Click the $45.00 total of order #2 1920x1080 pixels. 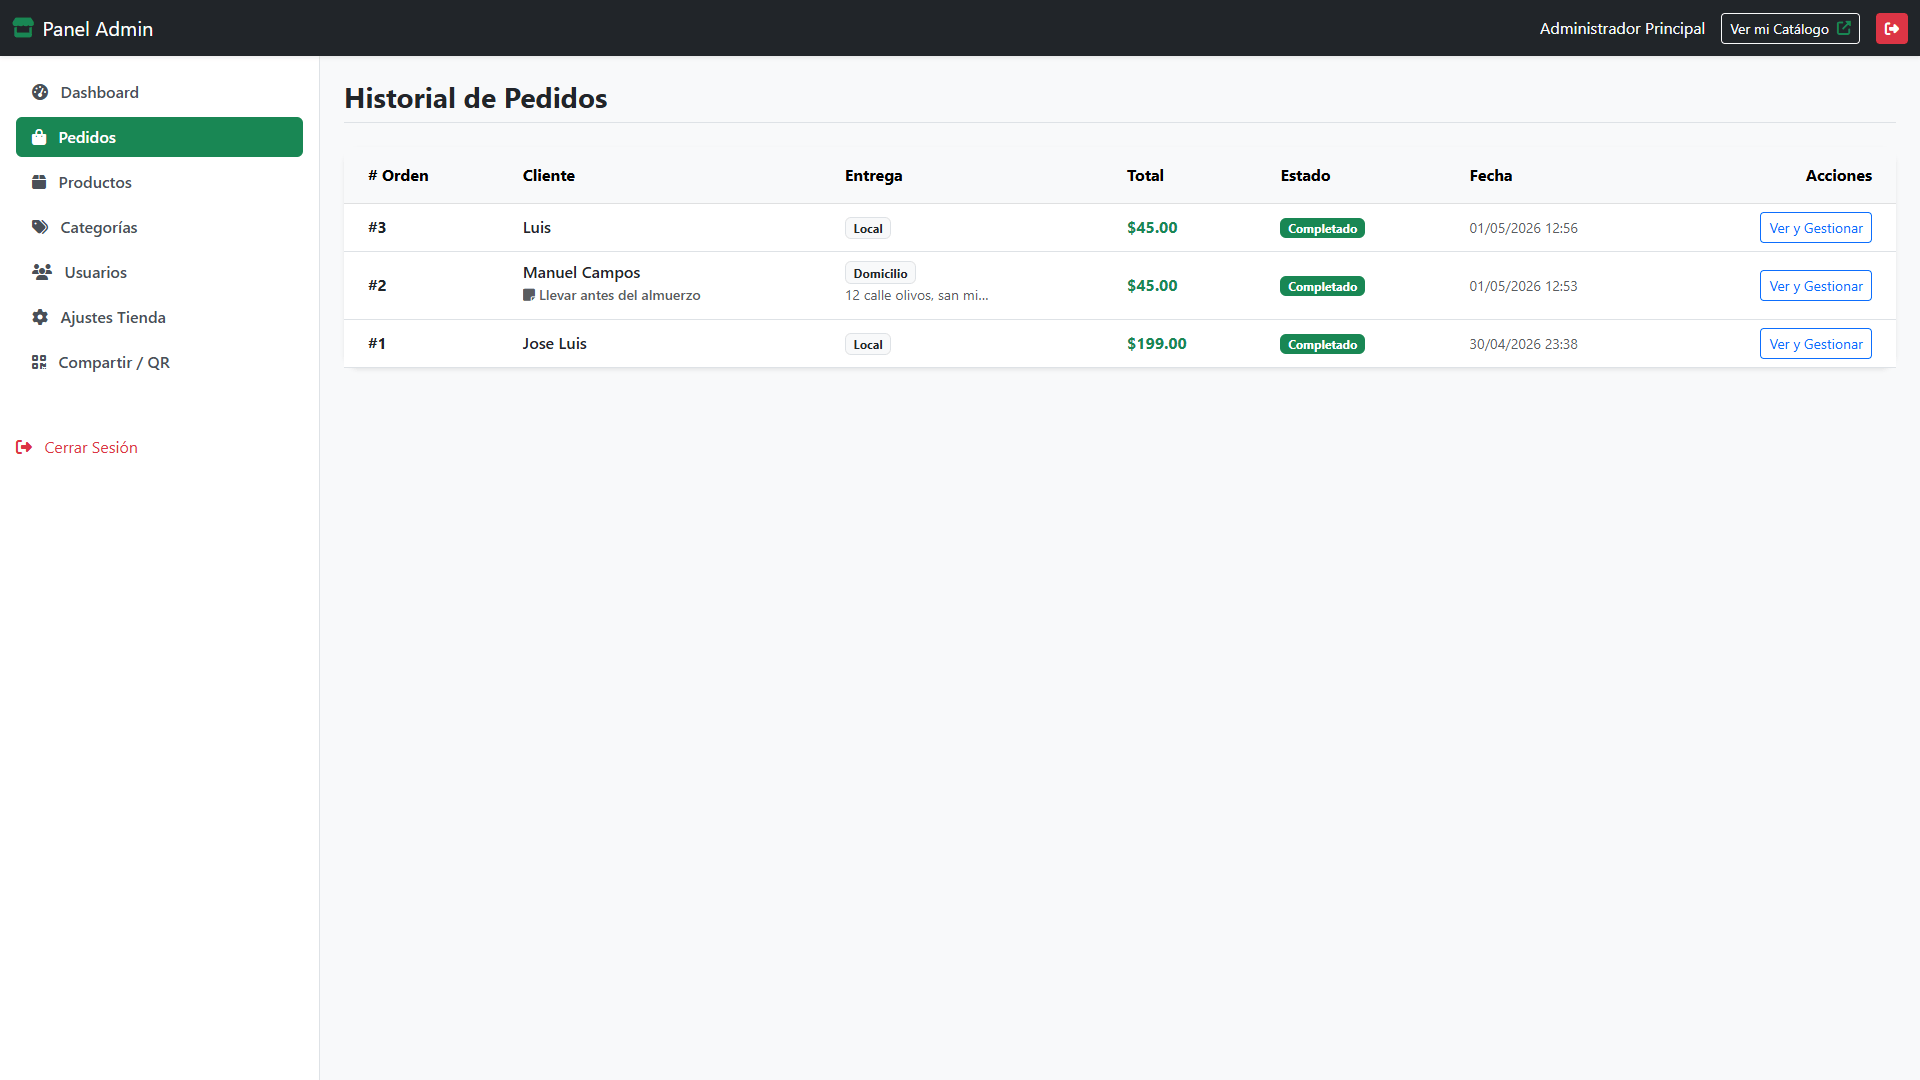point(1152,285)
